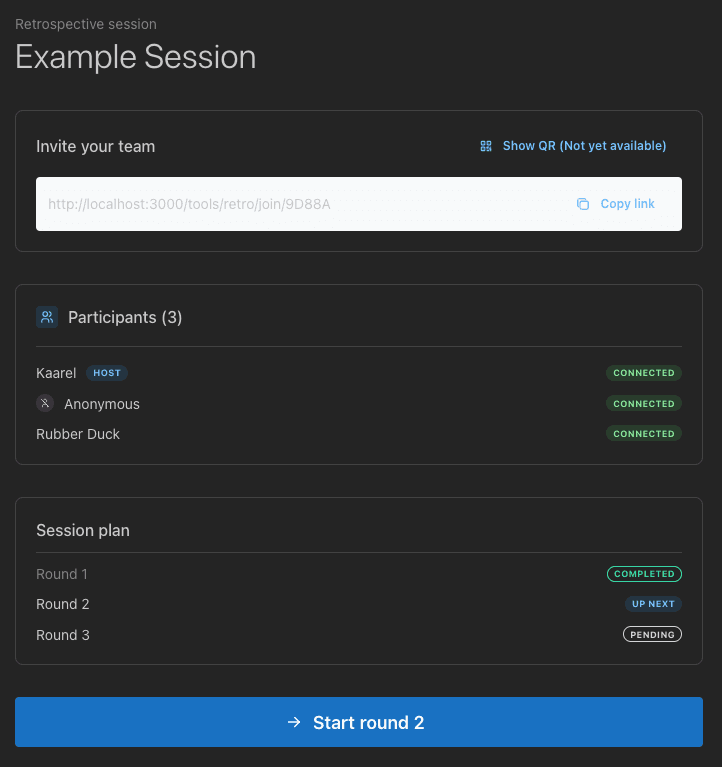Select Round 2 in Session plan
The image size is (722, 767).
[63, 604]
